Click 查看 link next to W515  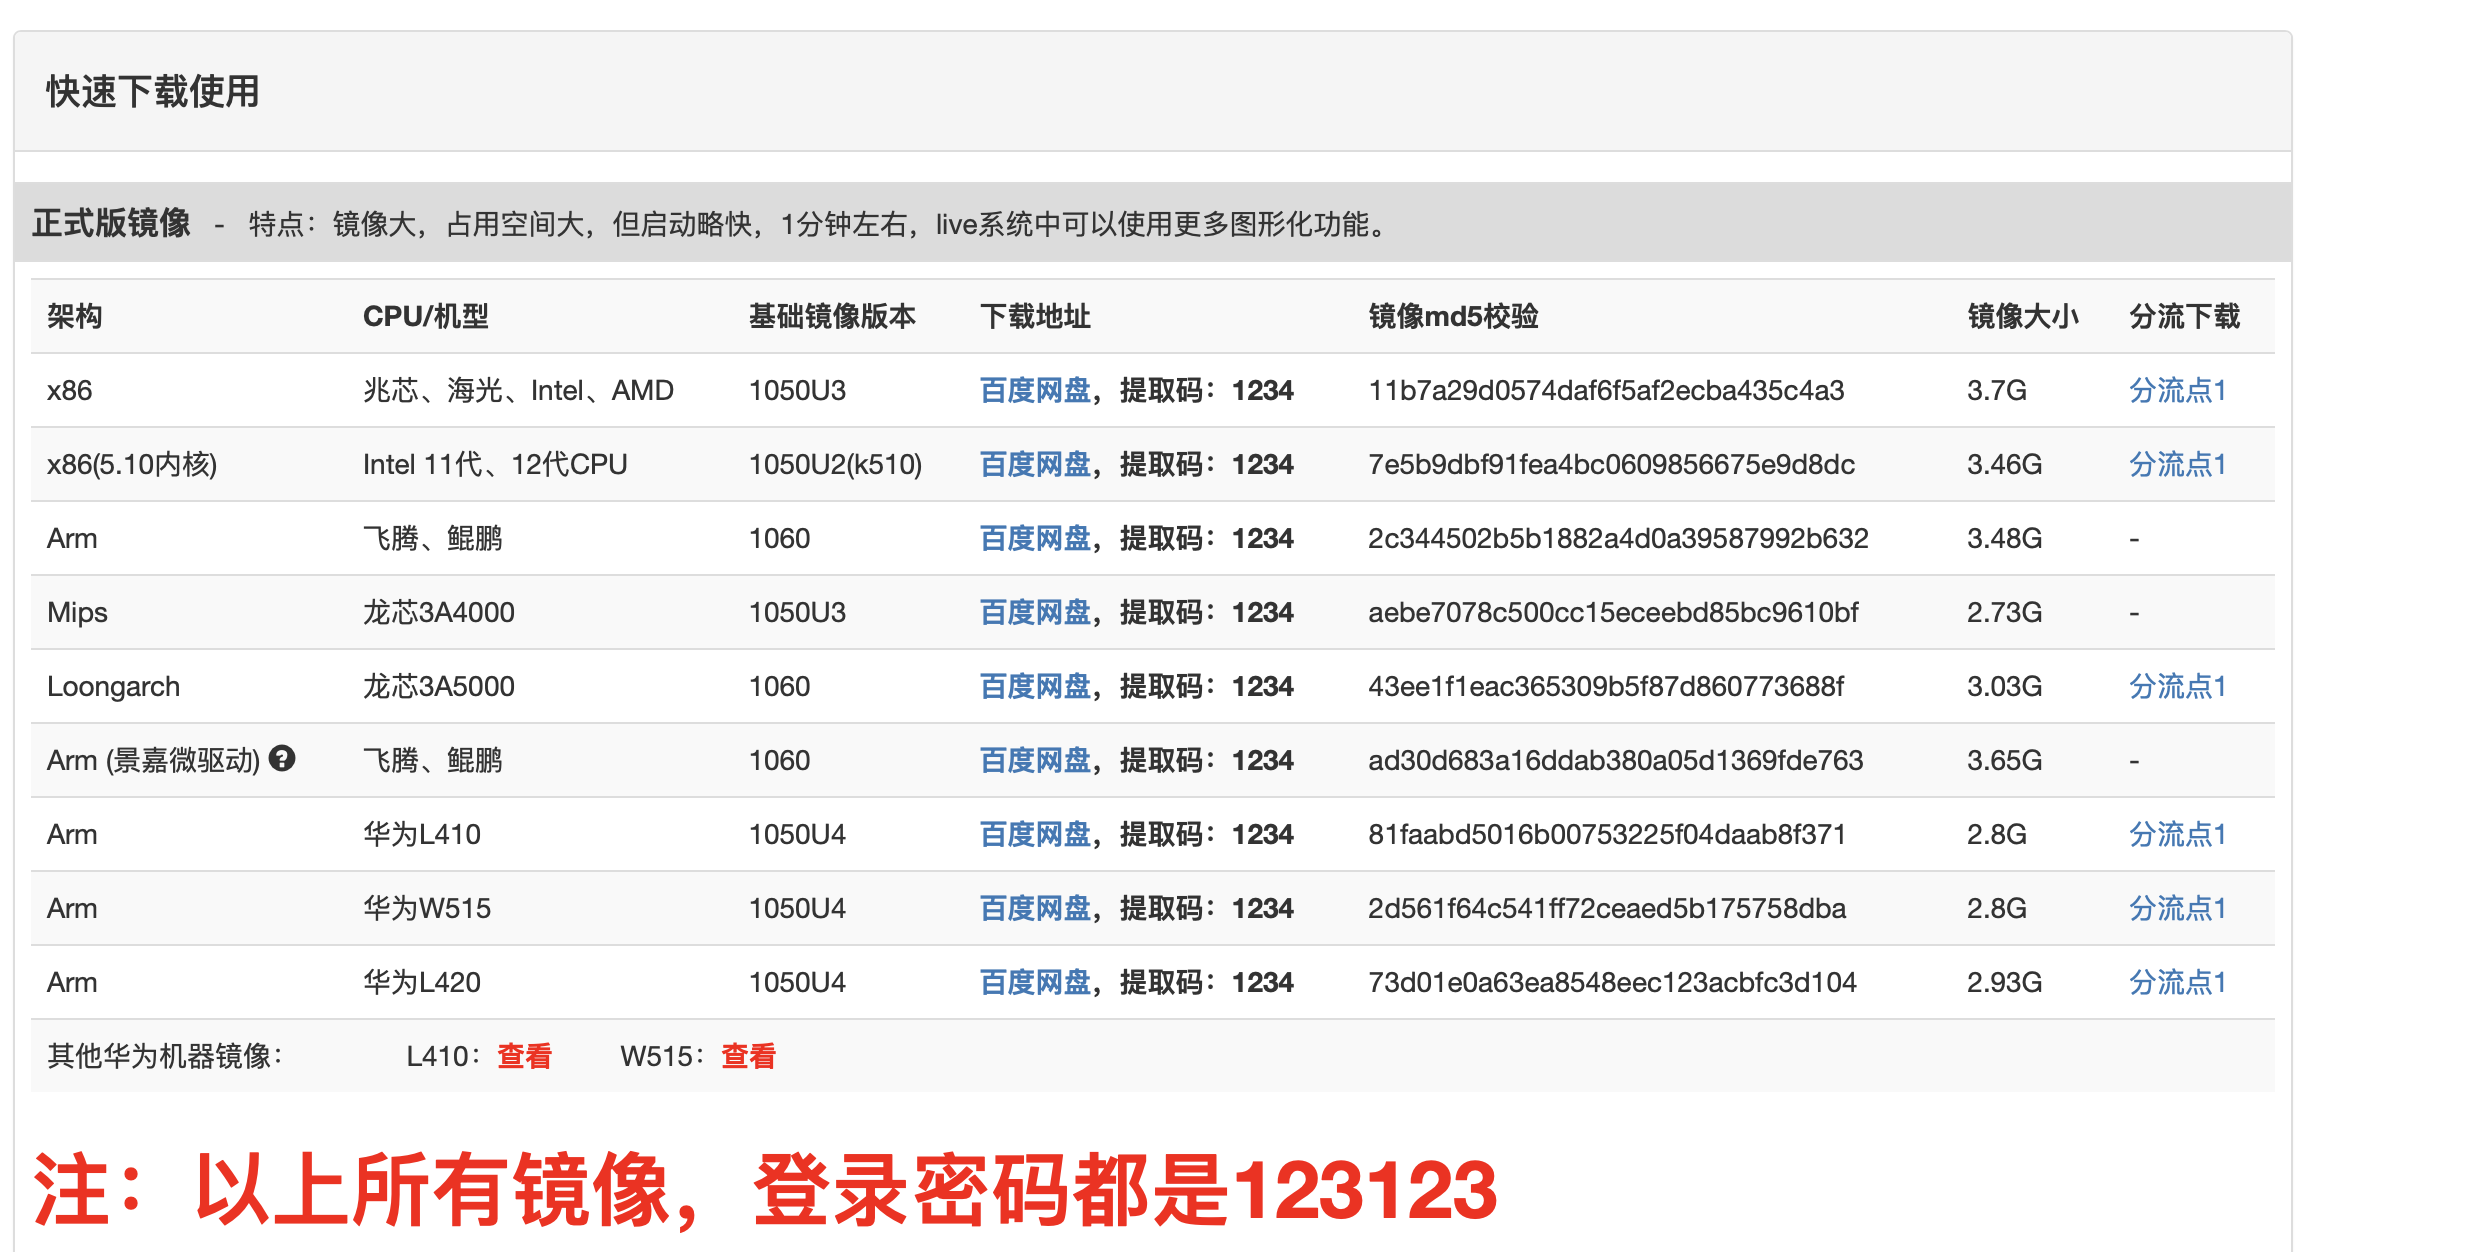748,1056
